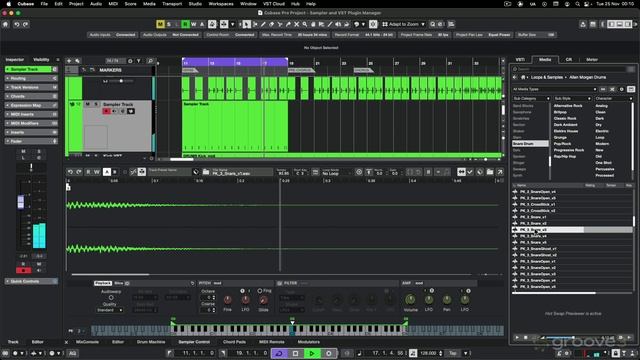Mute the Sampler Track
The image size is (640, 360).
click(87, 104)
